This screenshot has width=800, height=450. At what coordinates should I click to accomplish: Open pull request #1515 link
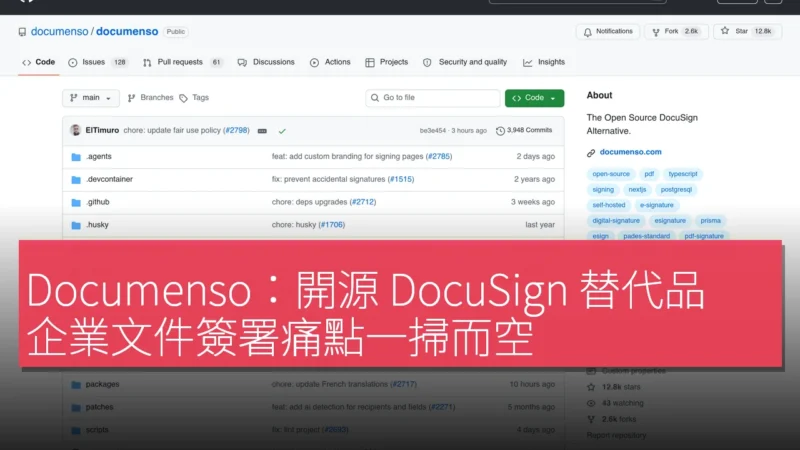401,180
